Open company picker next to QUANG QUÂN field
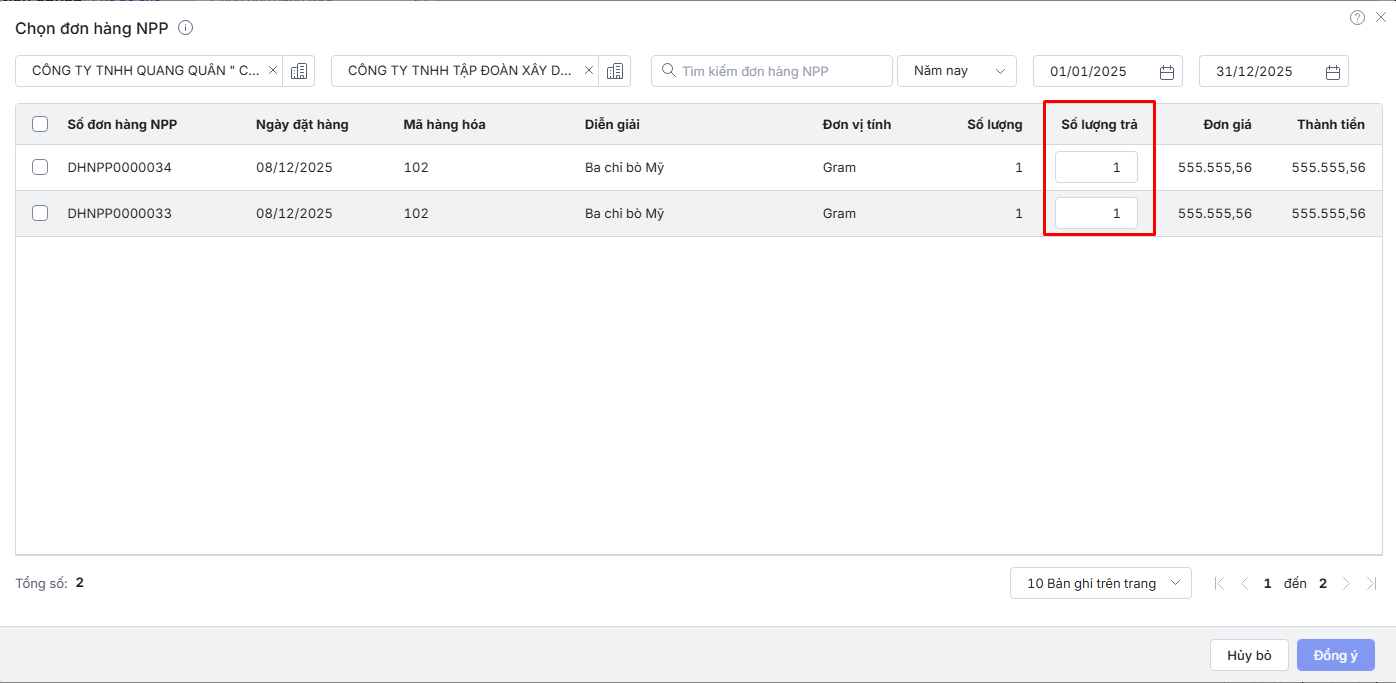The width and height of the screenshot is (1396, 683). (x=299, y=71)
